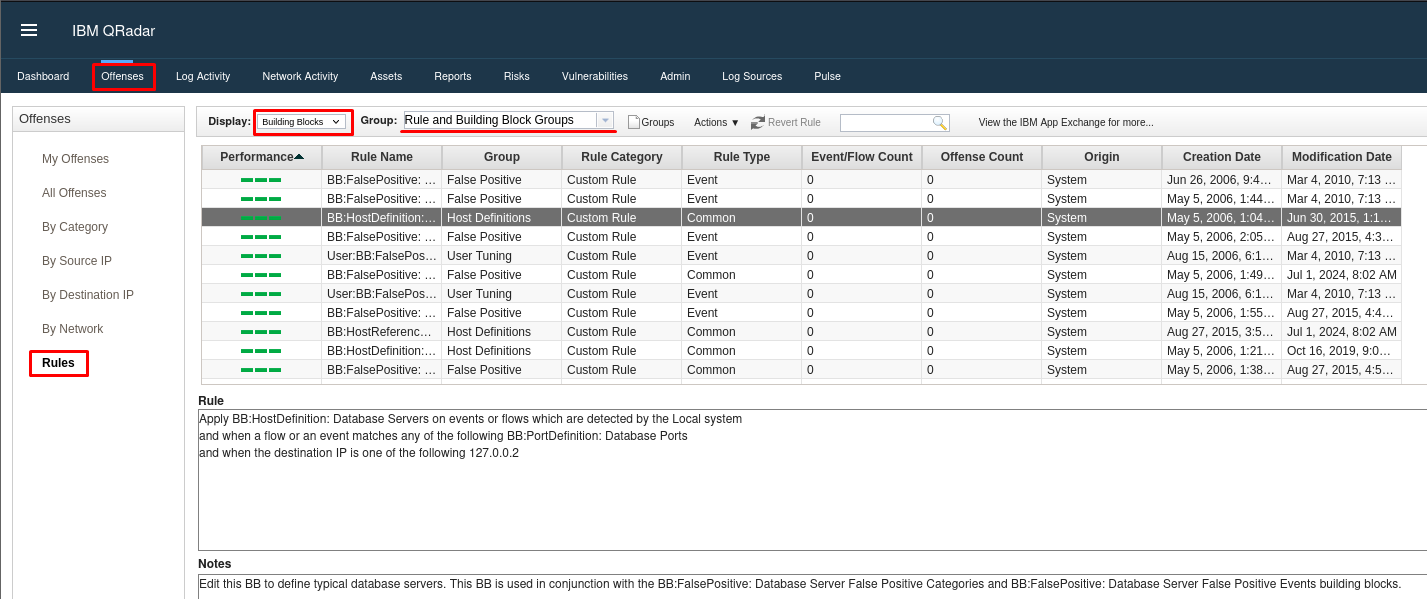Image resolution: width=1427 pixels, height=599 pixels.
Task: Sort by Rule Type column header
Action: point(742,157)
